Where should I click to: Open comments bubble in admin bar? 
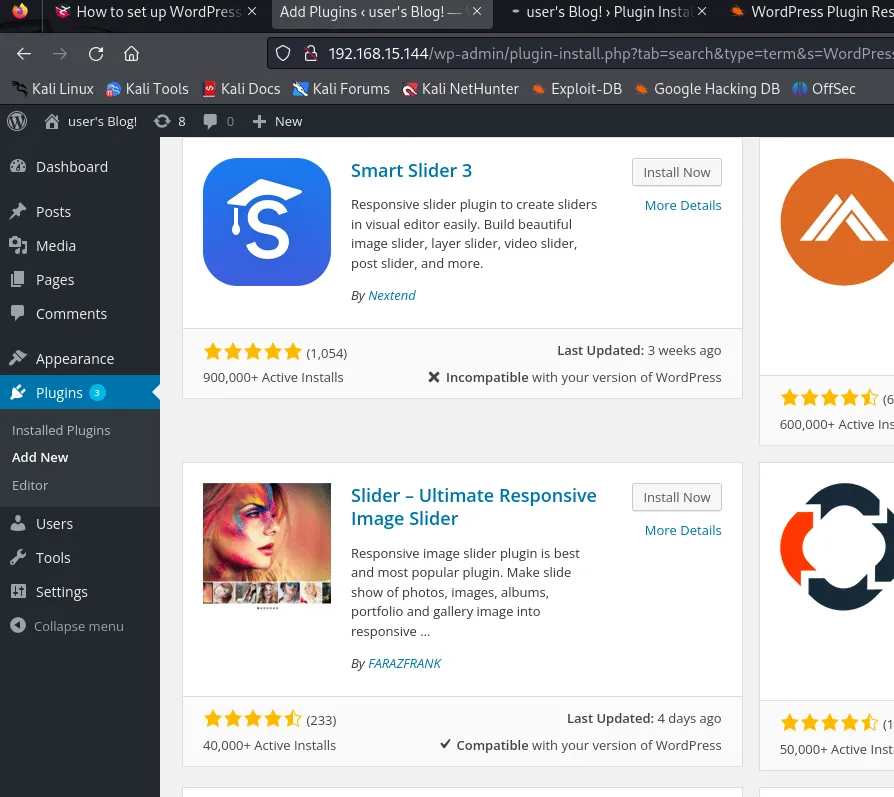pos(219,121)
